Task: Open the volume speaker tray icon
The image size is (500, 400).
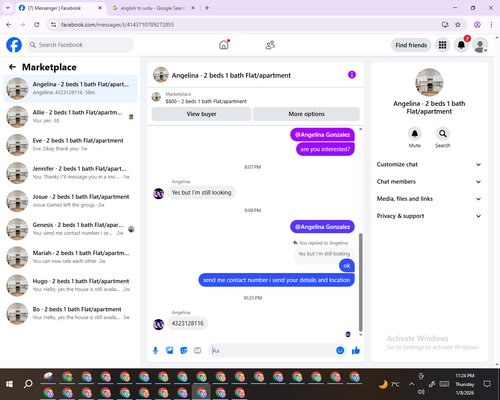Action: 421,392
